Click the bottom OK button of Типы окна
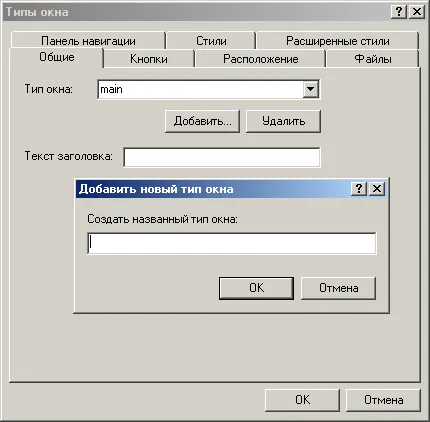The width and height of the screenshot is (430, 422). [302, 400]
